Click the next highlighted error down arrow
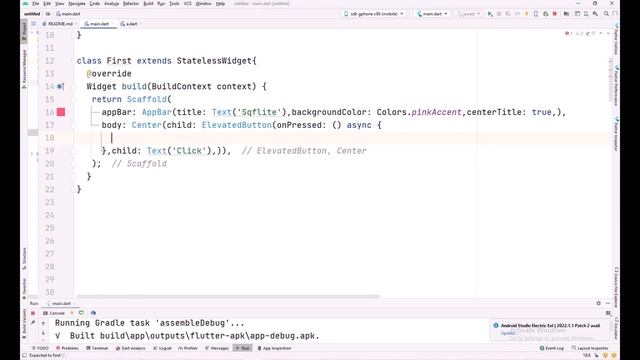Image resolution: width=640 pixels, height=360 pixels. (x=608, y=33)
